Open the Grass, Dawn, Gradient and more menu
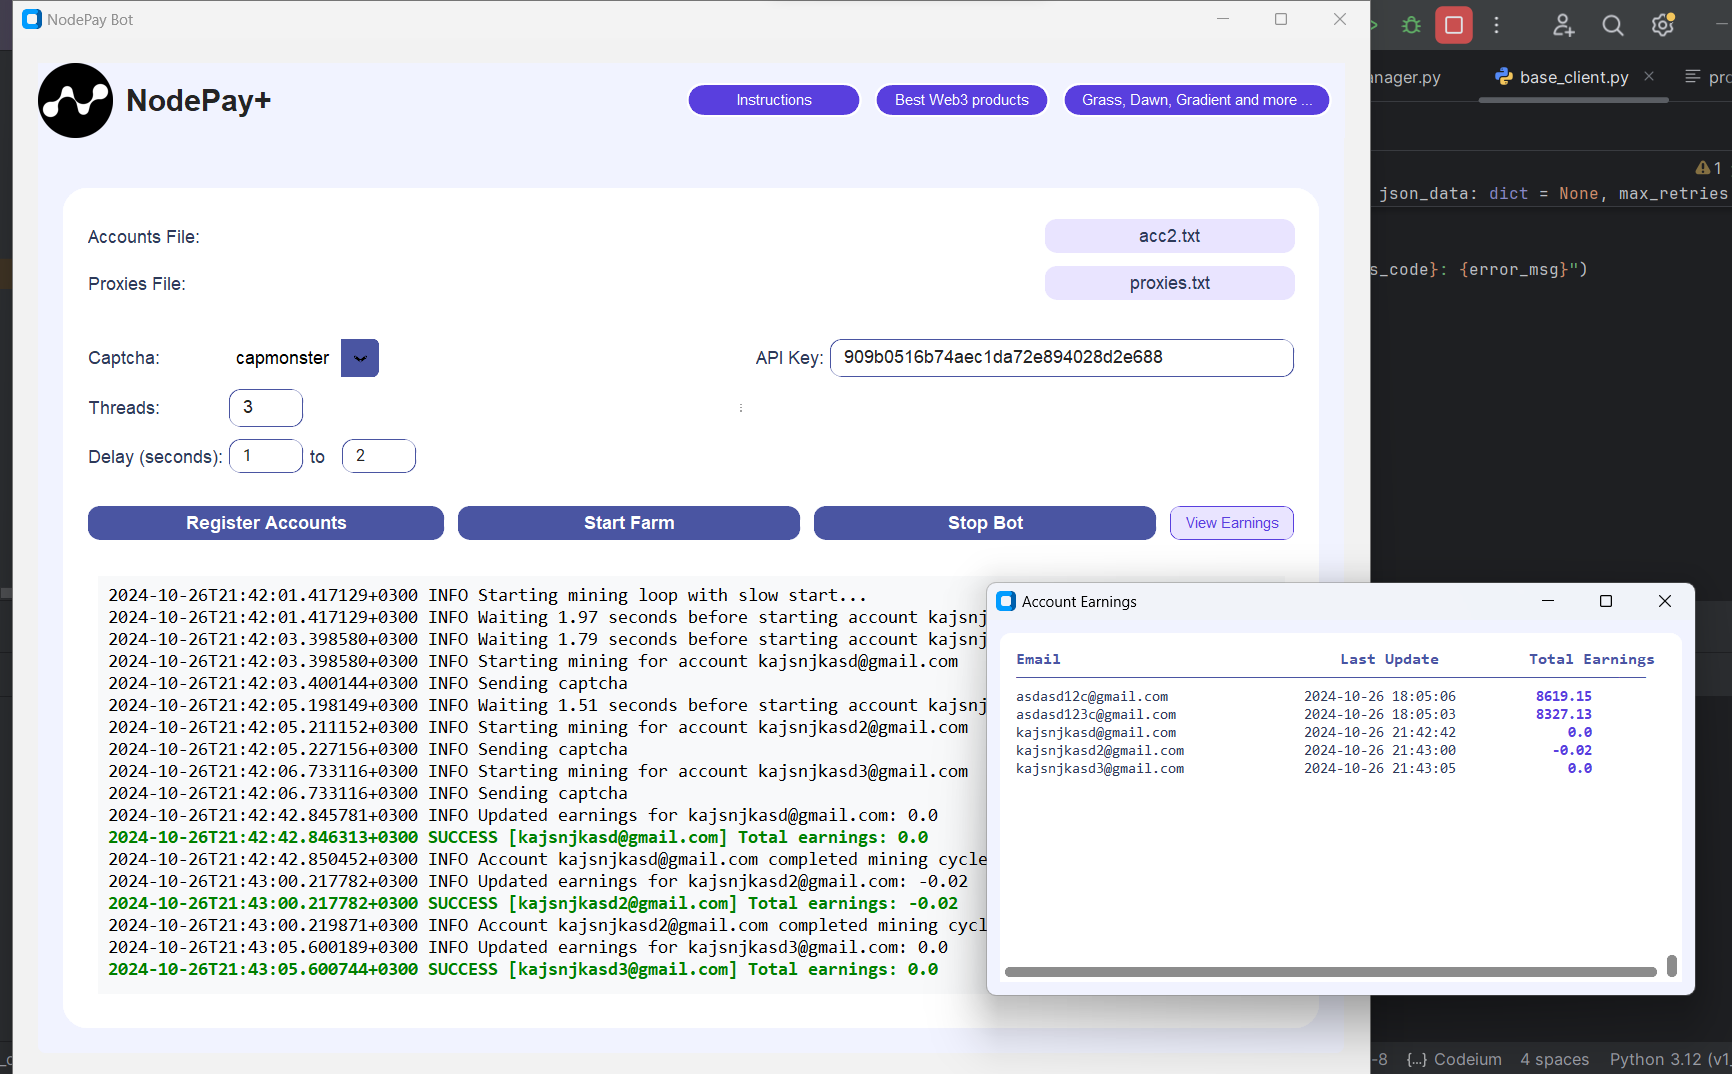 pyautogui.click(x=1196, y=100)
